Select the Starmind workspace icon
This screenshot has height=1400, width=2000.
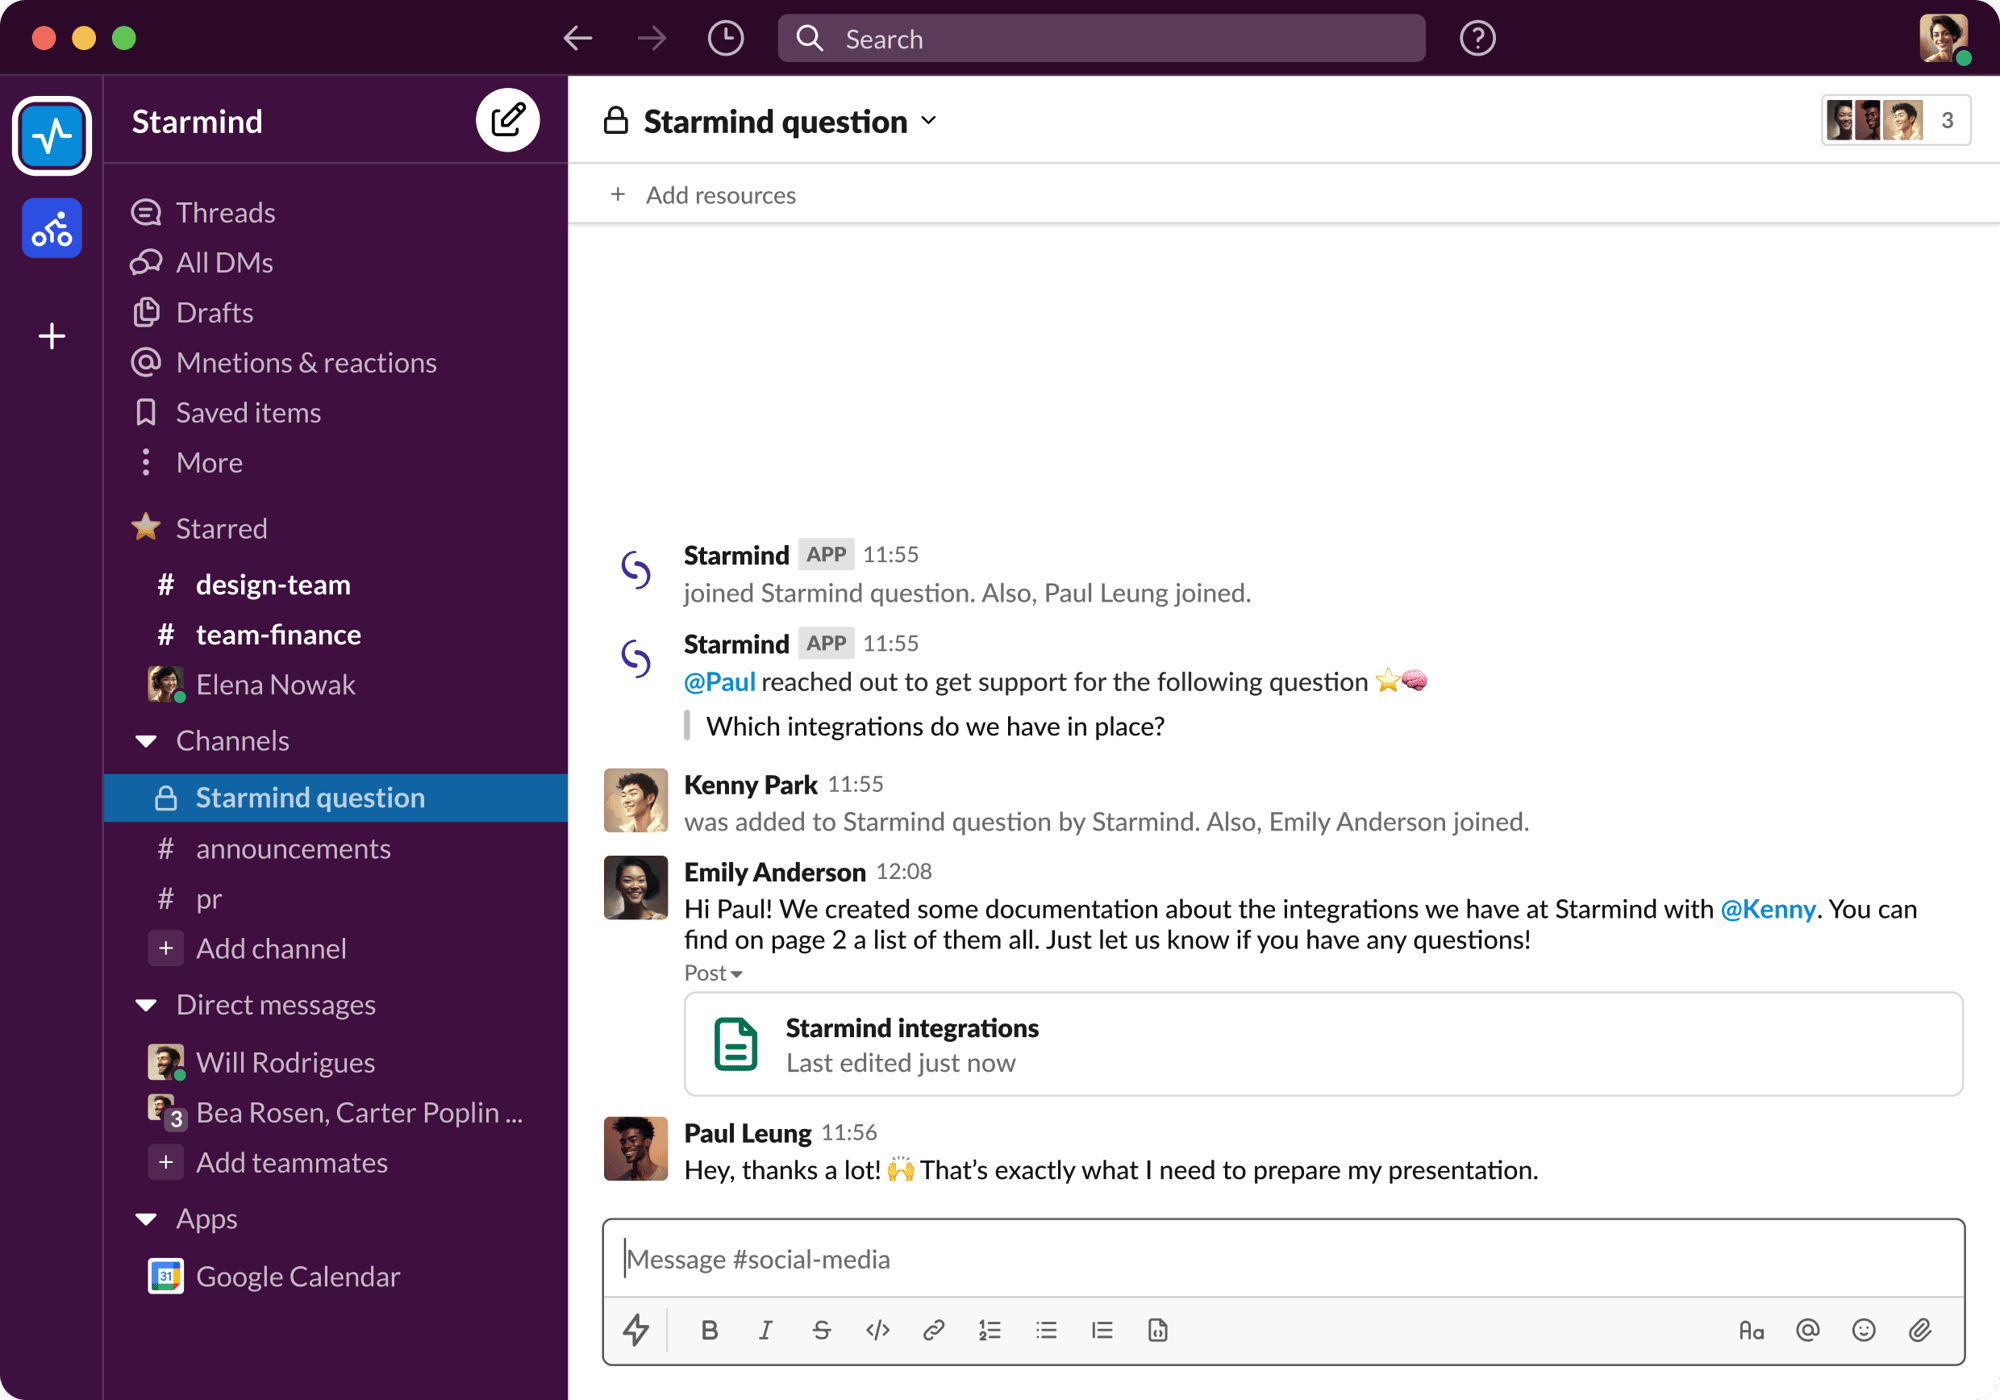click(52, 135)
